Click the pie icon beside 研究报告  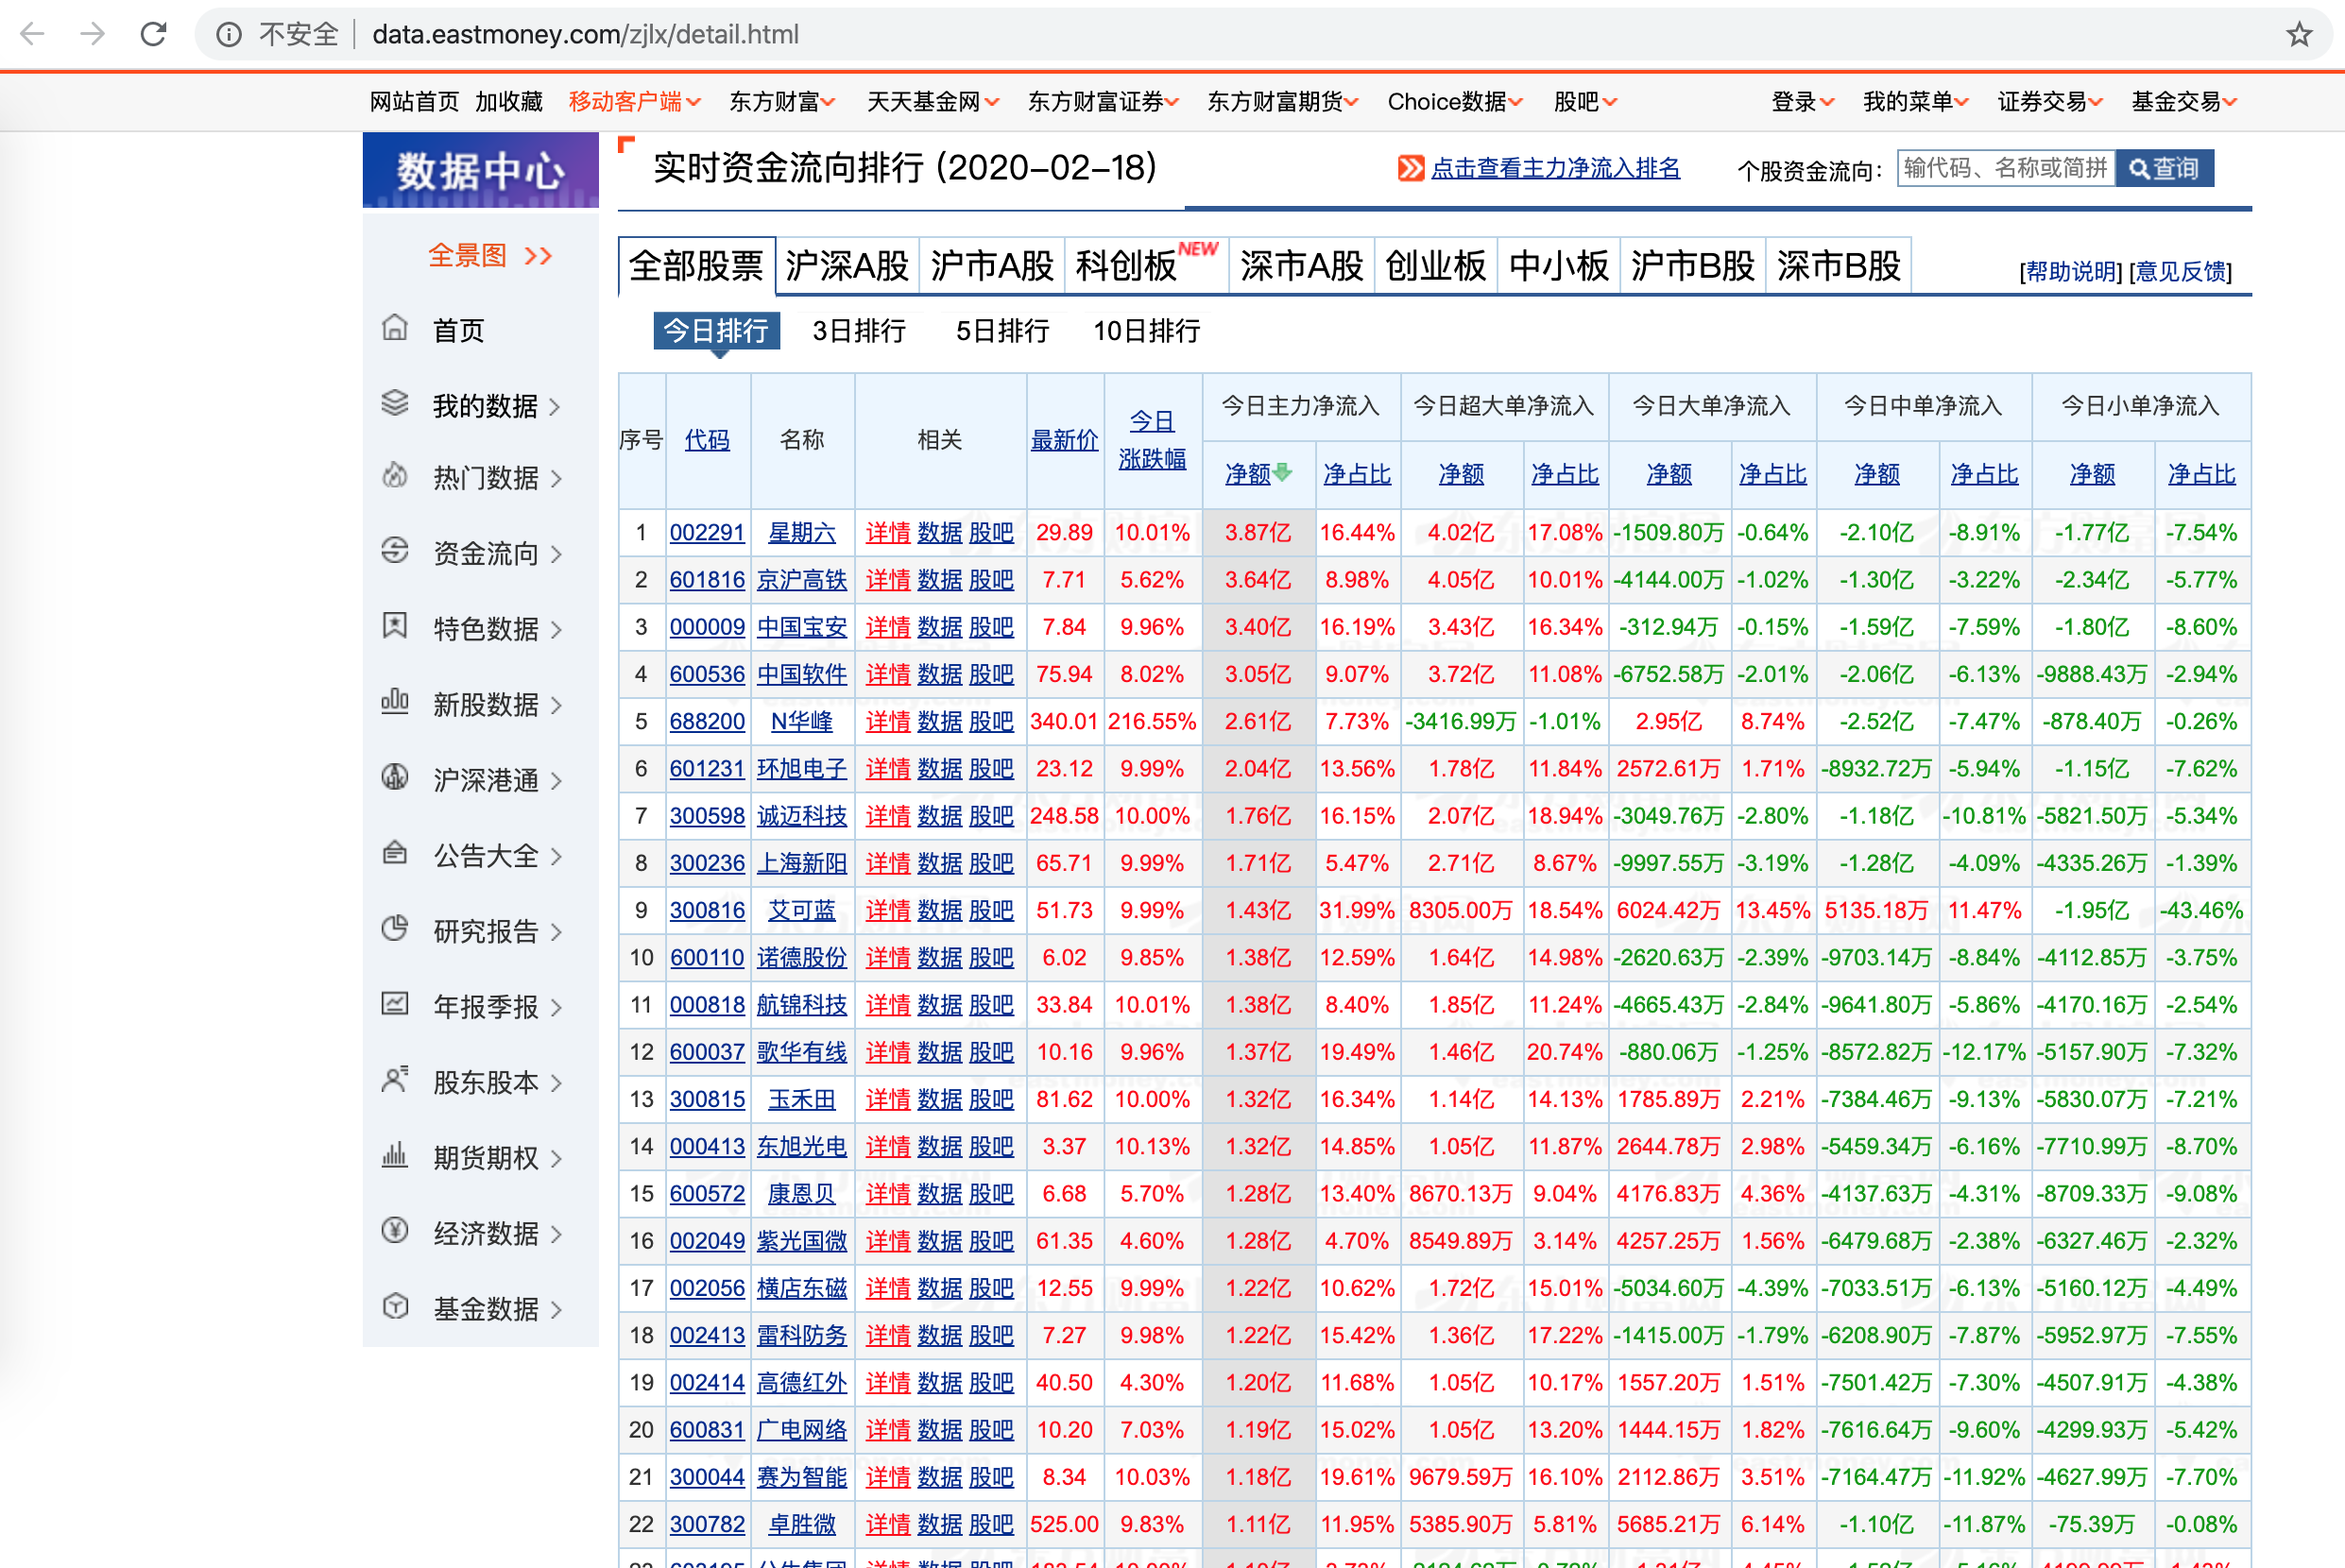click(395, 929)
